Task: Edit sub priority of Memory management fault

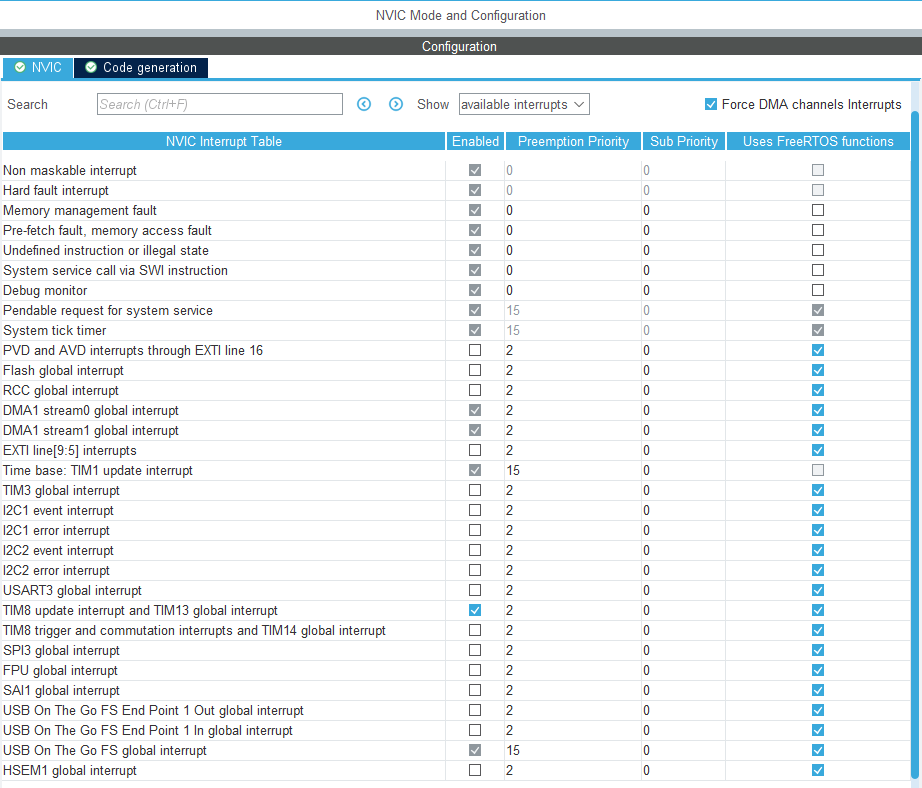Action: tap(683, 211)
